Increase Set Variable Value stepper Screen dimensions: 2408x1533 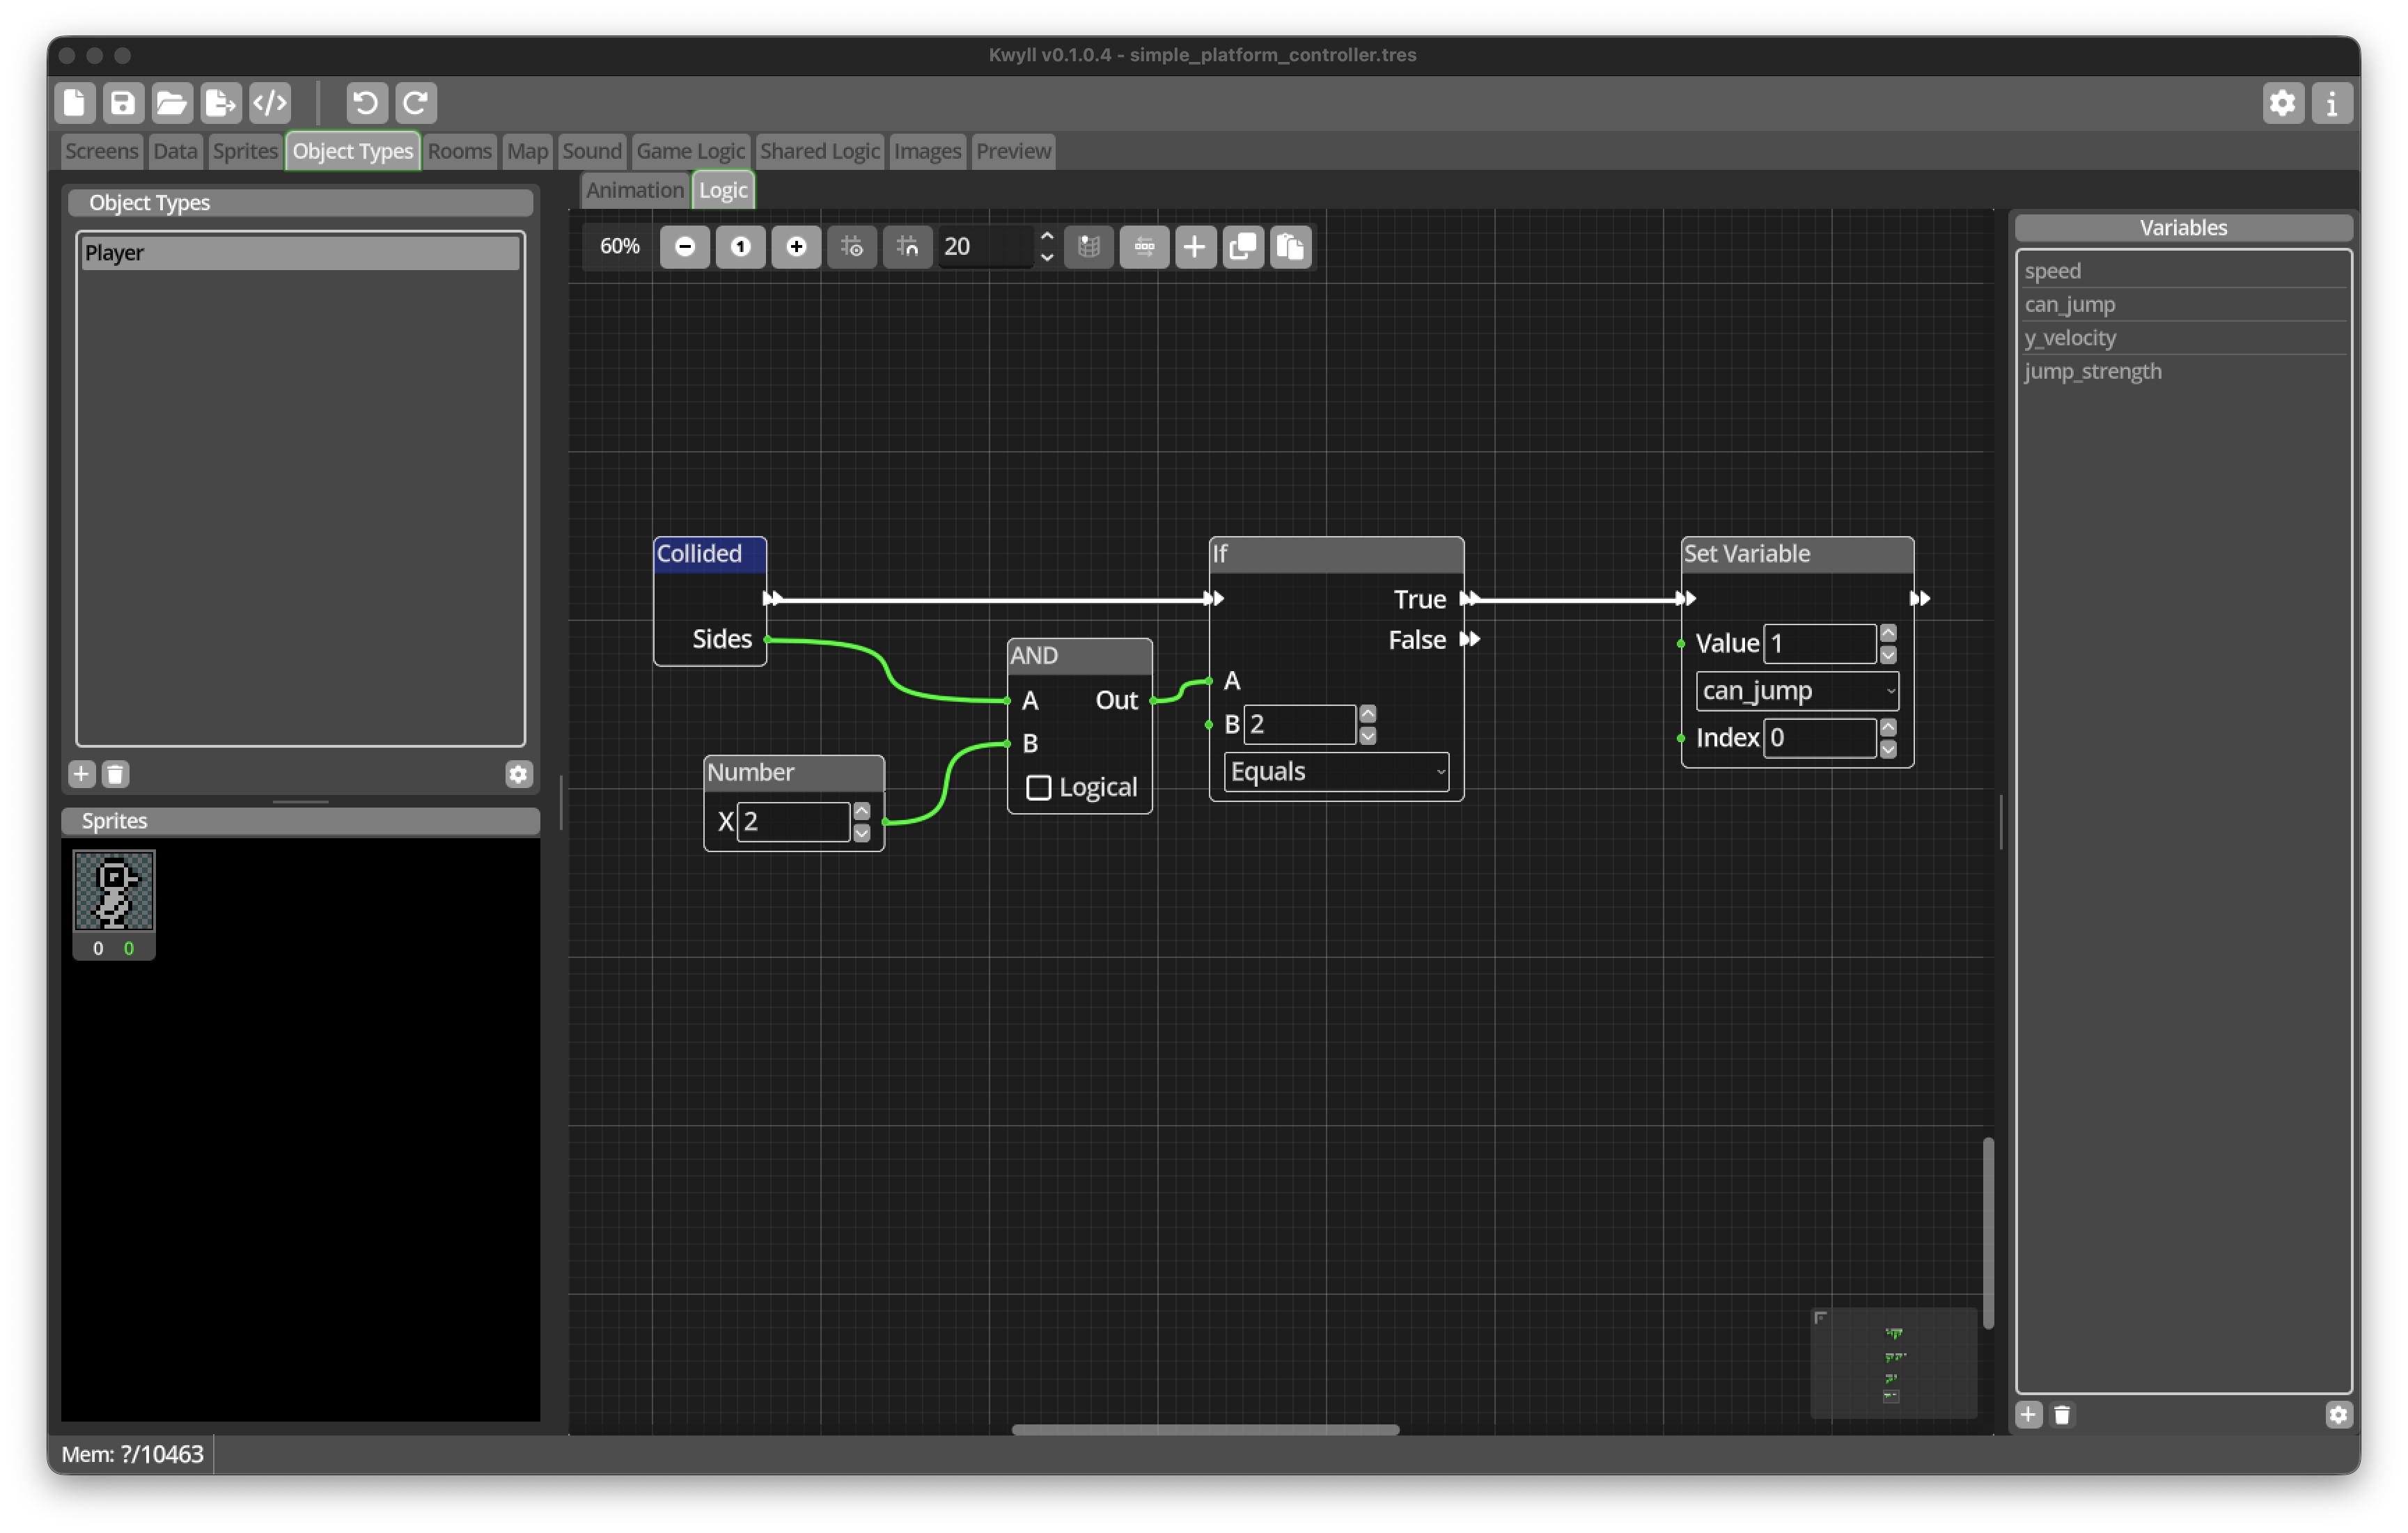click(1888, 633)
